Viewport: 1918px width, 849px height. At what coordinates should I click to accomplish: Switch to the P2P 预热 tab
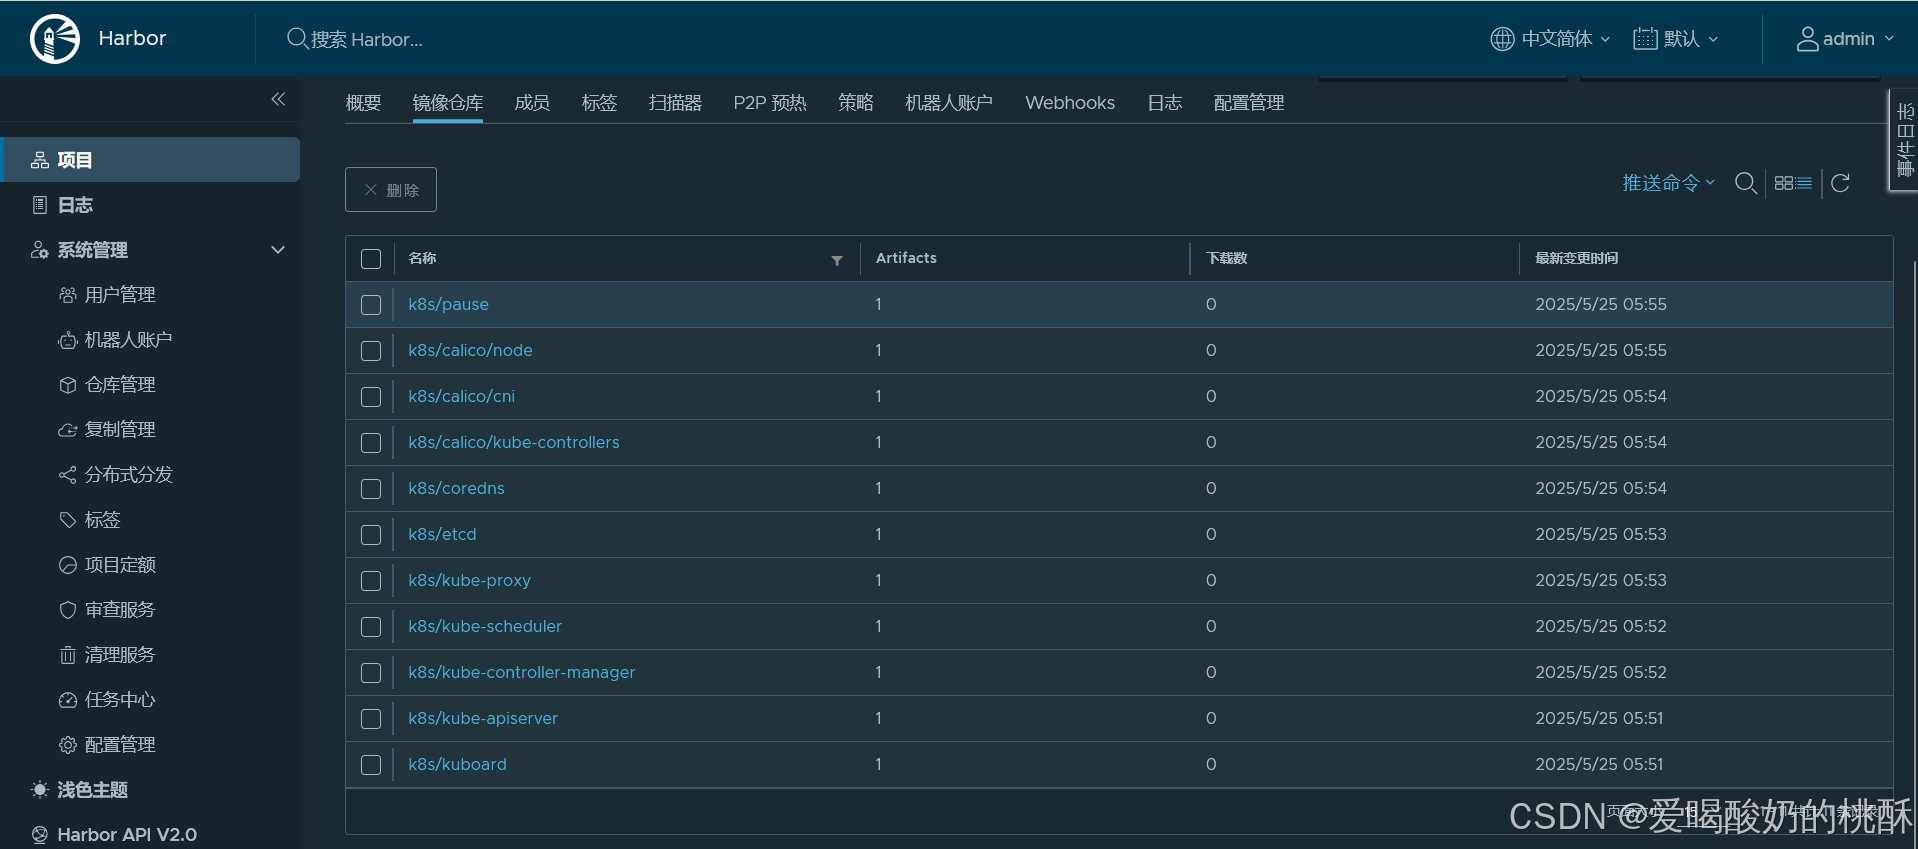click(x=770, y=103)
